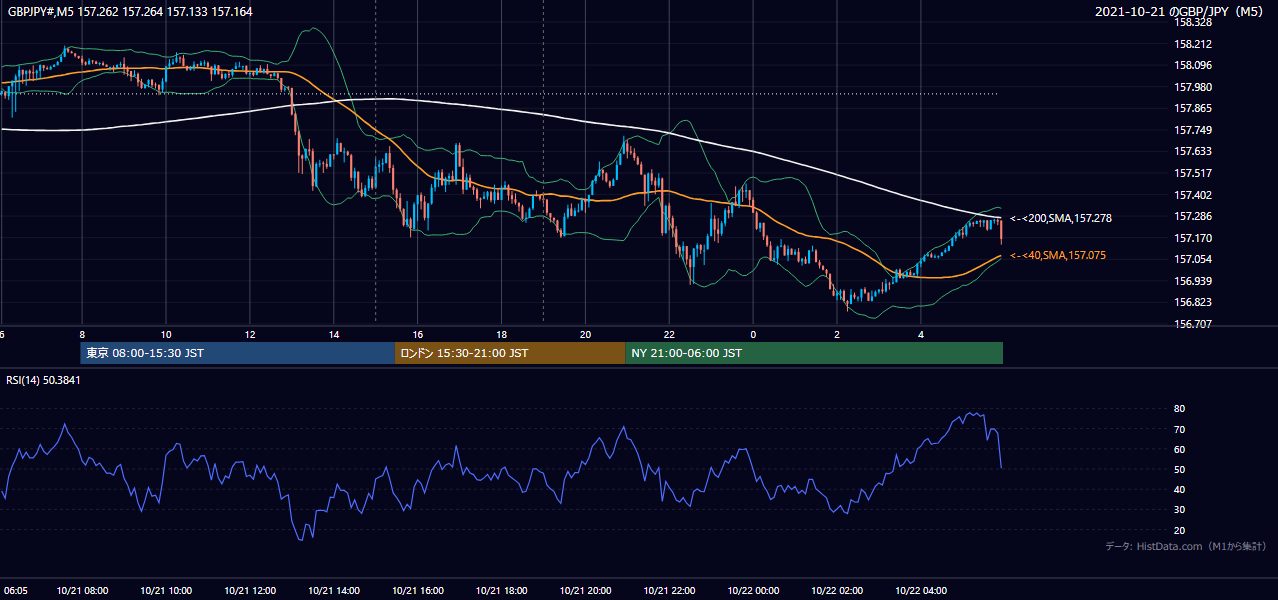This screenshot has height=600, width=1278.
Task: Click the RSI(14) 50.3841 indicator label
Action: pyautogui.click(x=43, y=380)
